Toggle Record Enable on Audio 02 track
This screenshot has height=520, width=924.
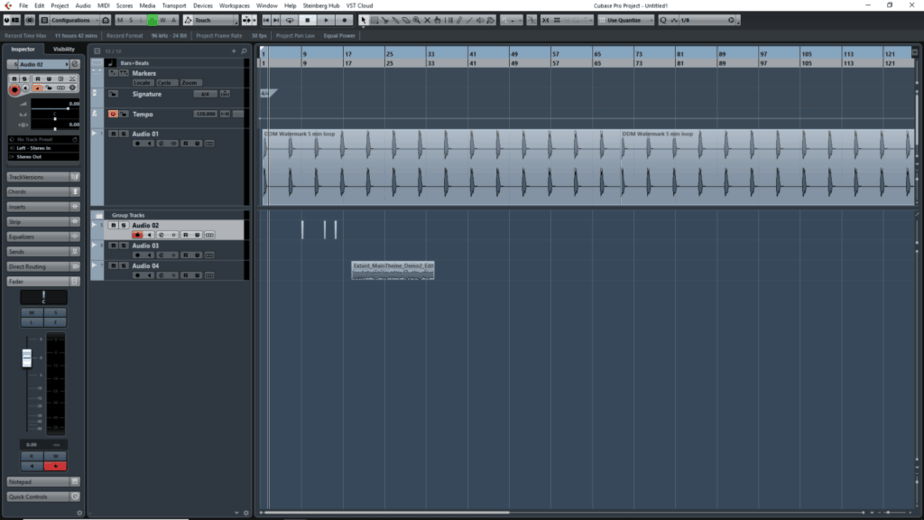pos(137,235)
